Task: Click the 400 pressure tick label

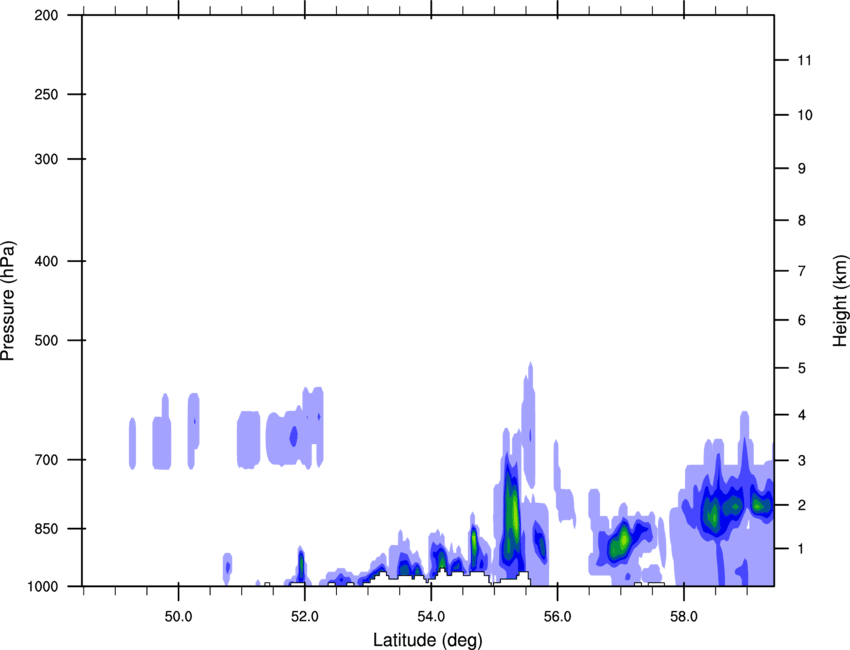Action: point(46,261)
